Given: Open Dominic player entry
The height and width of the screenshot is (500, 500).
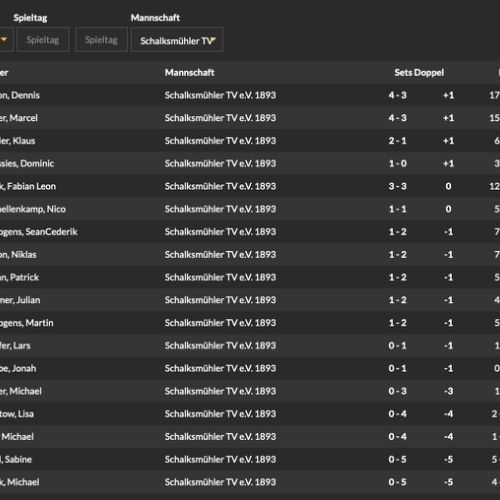Looking at the screenshot, I should [250, 164].
